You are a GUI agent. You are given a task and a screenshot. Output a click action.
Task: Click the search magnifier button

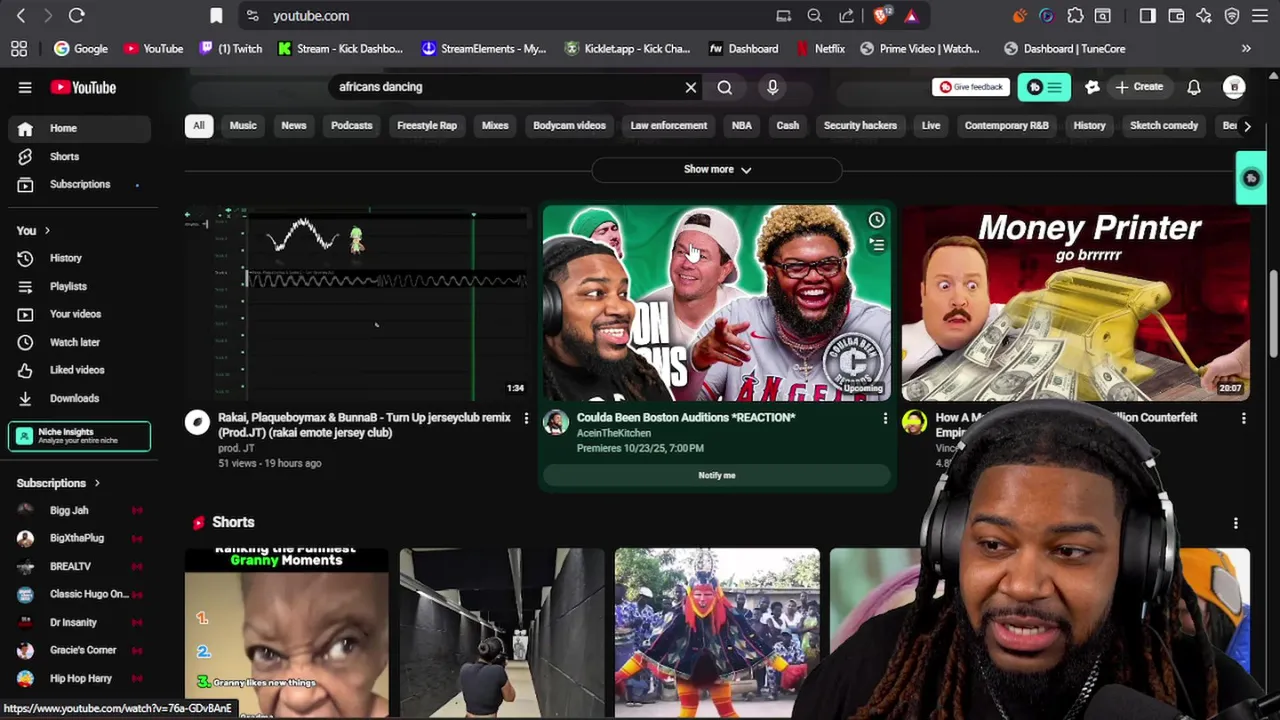(724, 87)
